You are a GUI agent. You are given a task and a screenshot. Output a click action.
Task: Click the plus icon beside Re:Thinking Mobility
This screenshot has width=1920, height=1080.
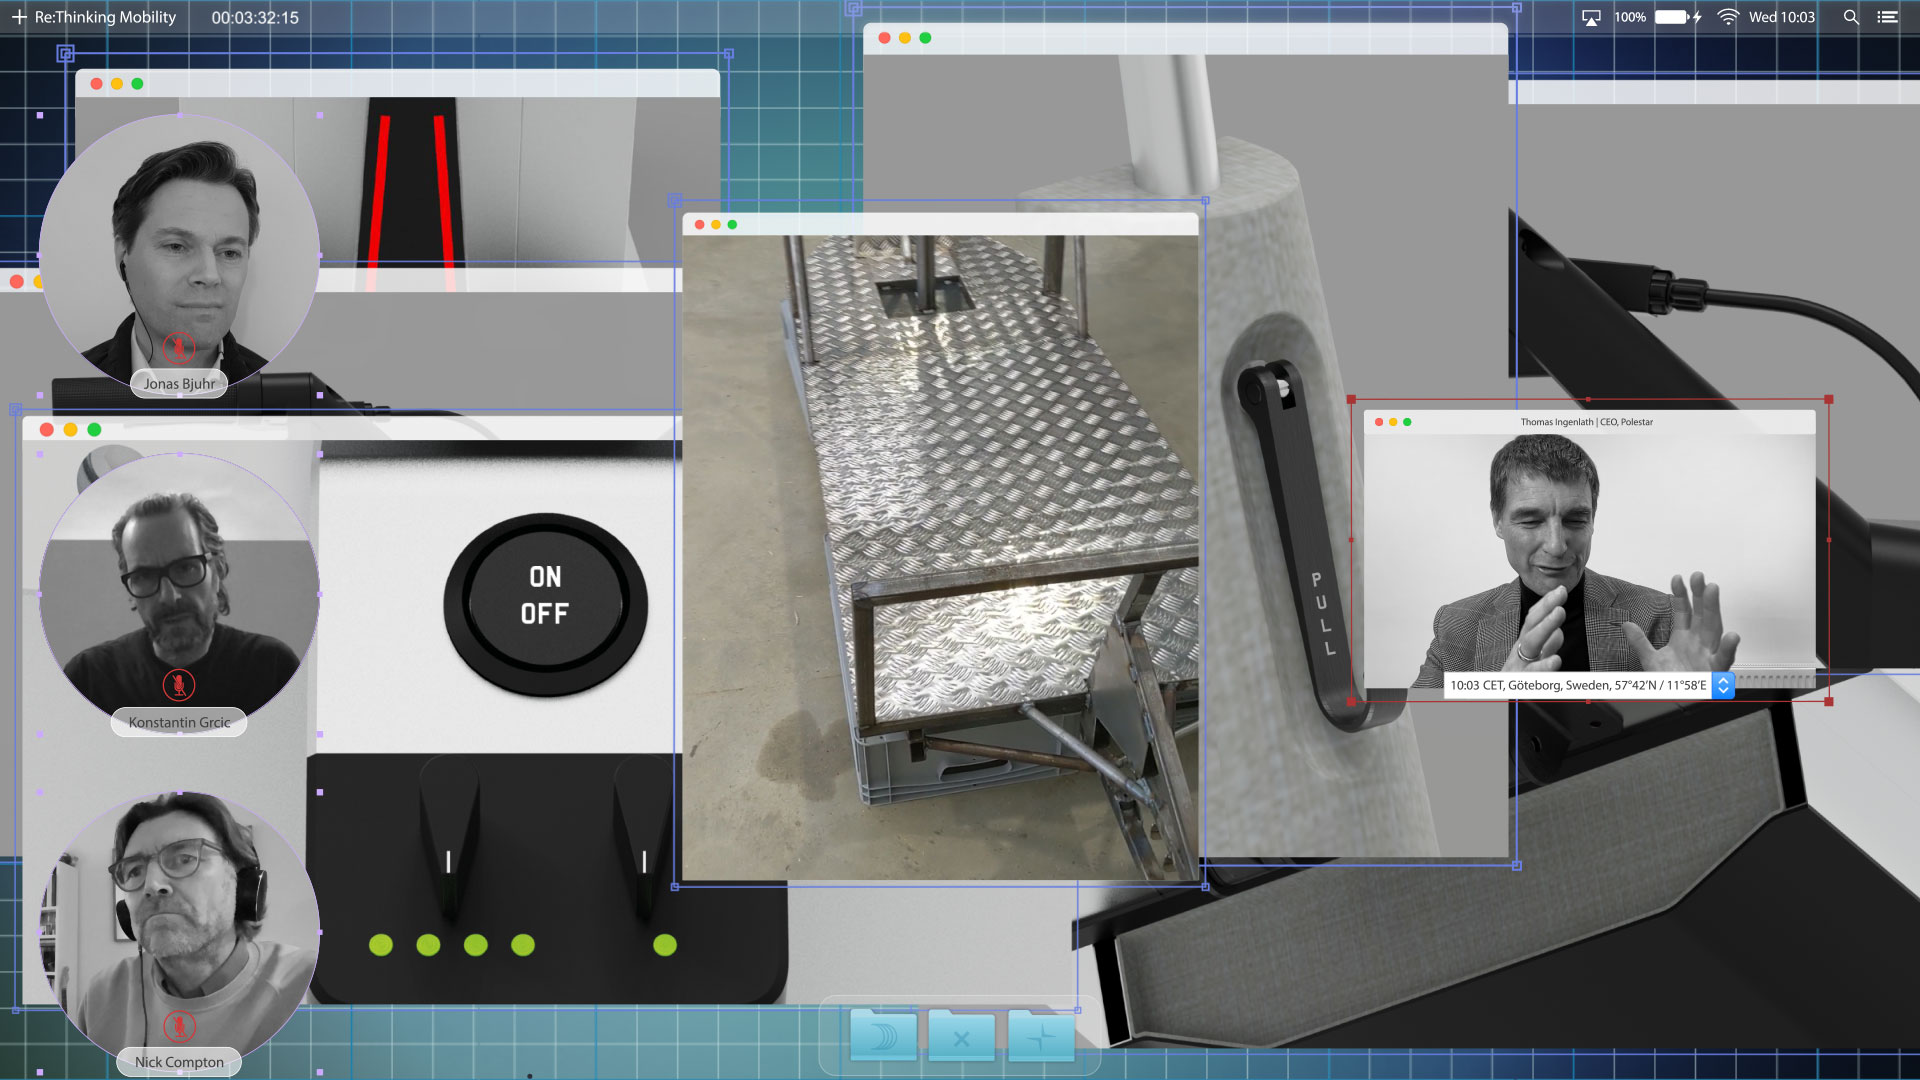(x=19, y=17)
